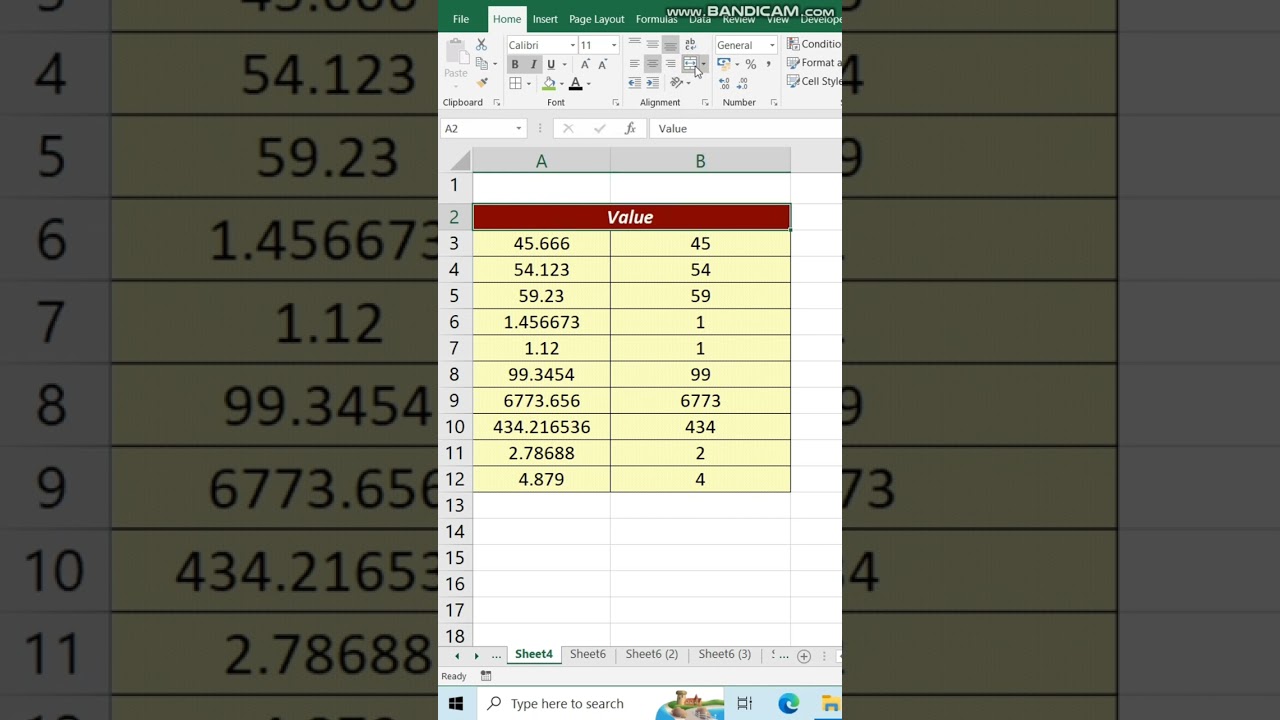Apply the Font Color A icon

pos(575,83)
